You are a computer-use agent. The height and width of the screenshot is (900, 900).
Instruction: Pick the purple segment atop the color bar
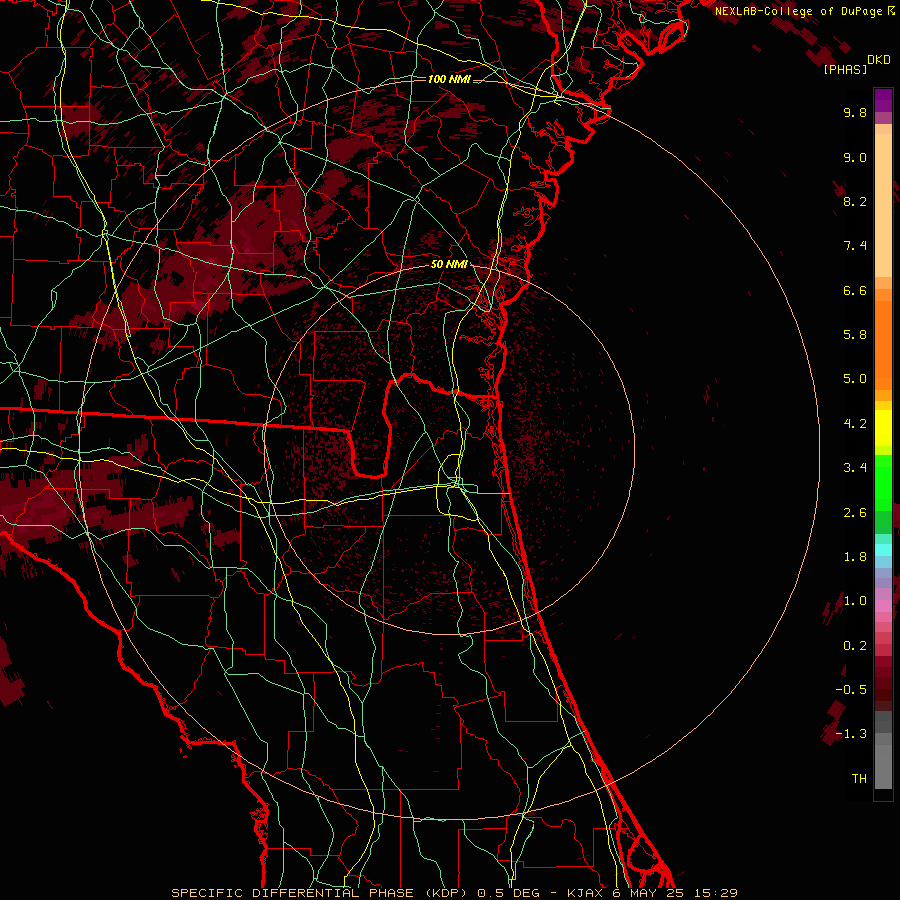click(883, 100)
